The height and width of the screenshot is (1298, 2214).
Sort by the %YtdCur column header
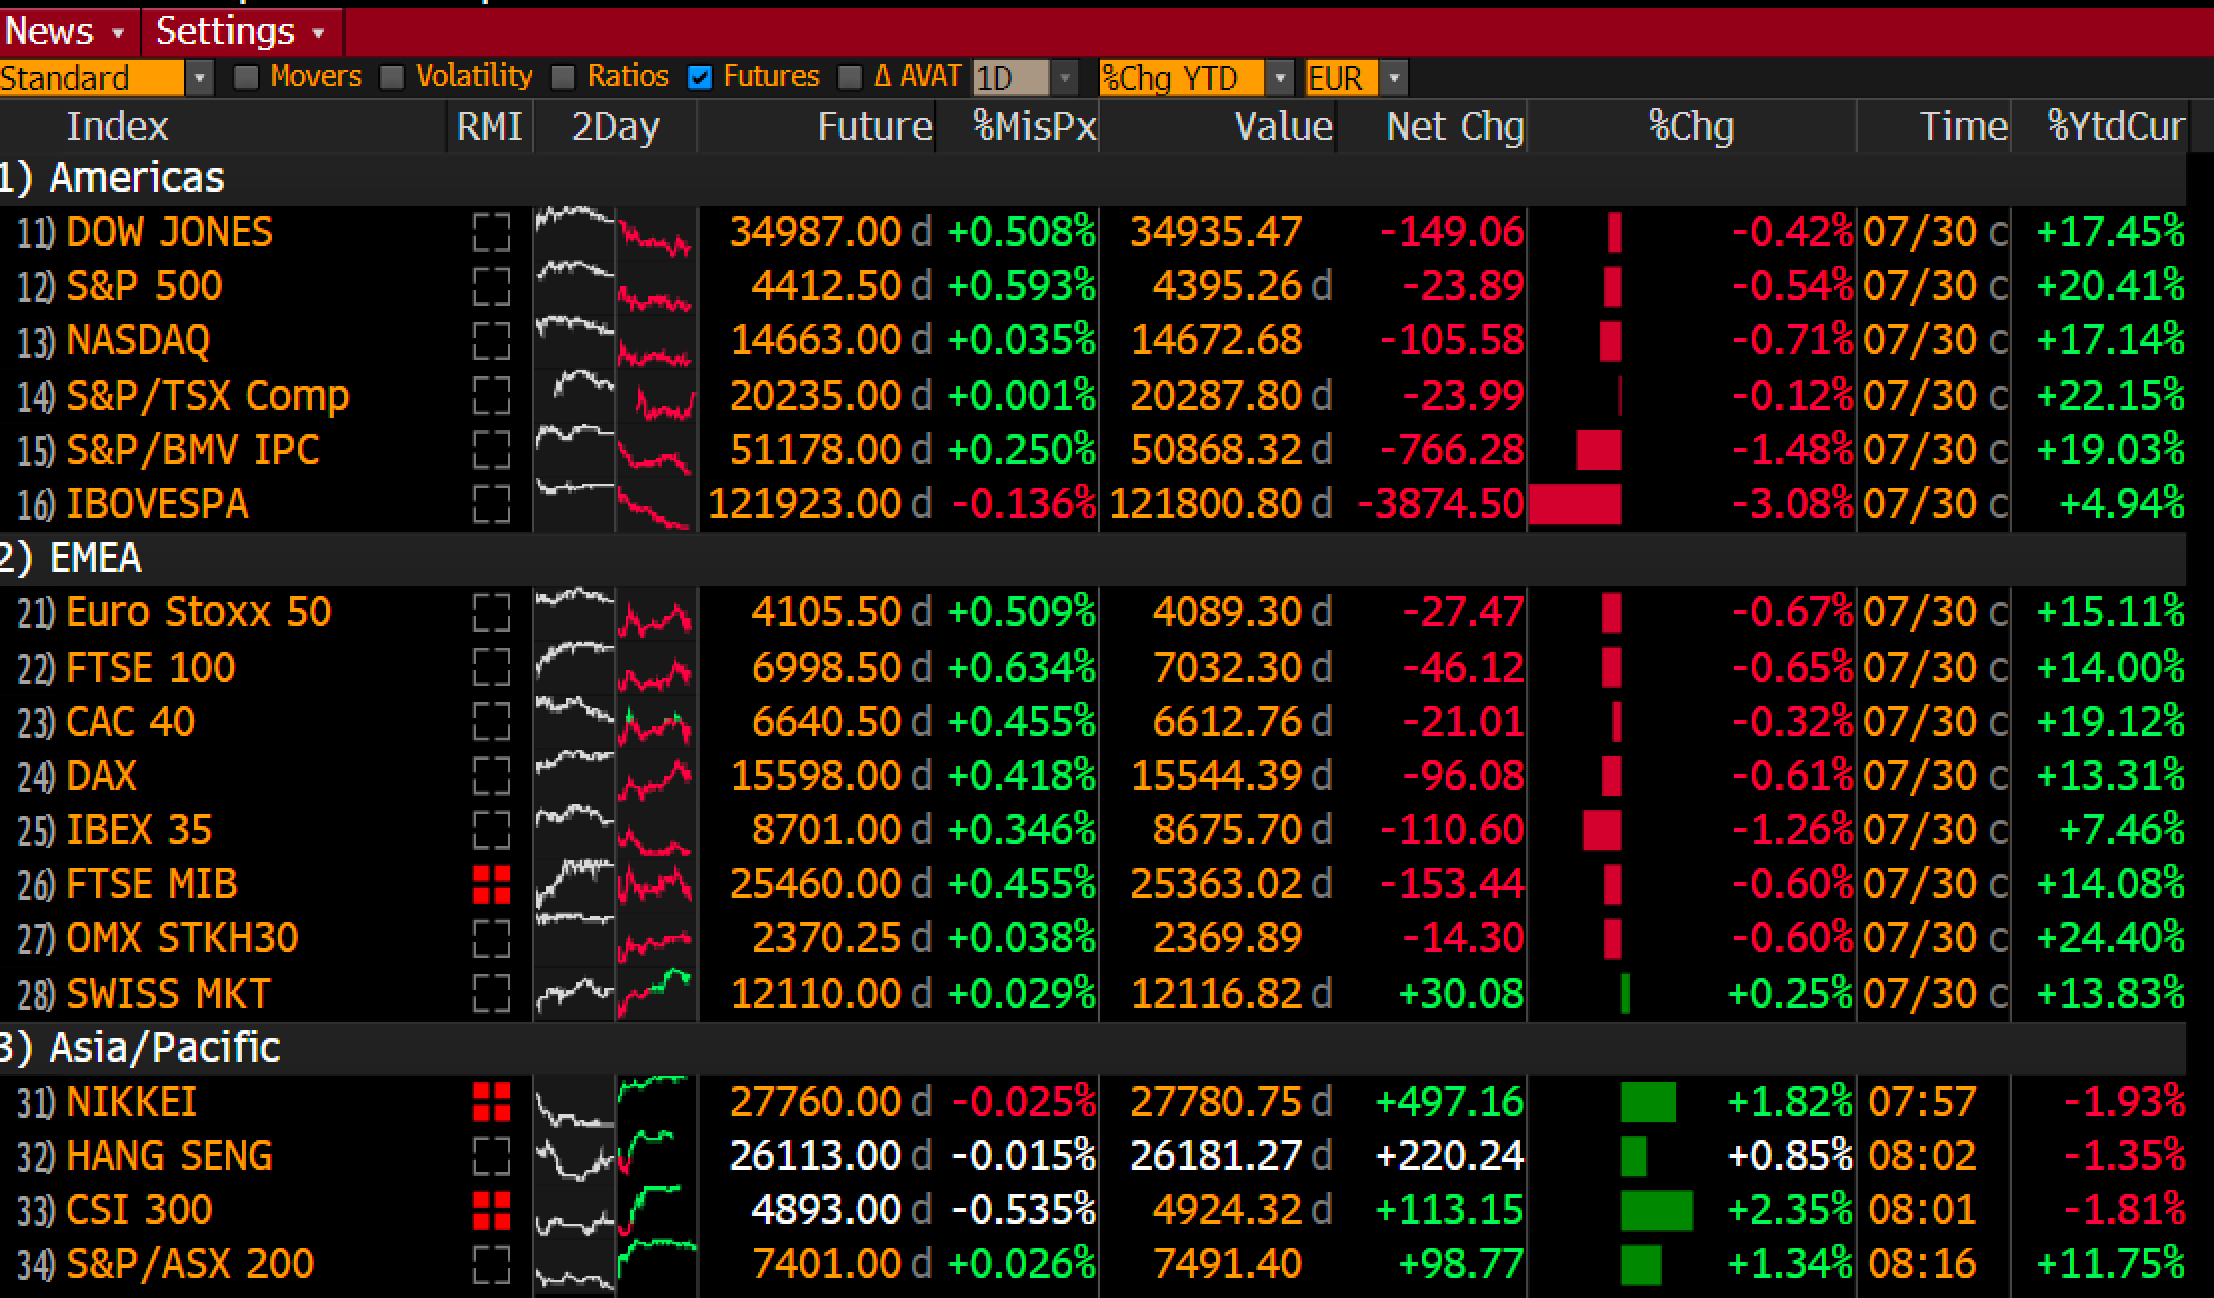2115,126
